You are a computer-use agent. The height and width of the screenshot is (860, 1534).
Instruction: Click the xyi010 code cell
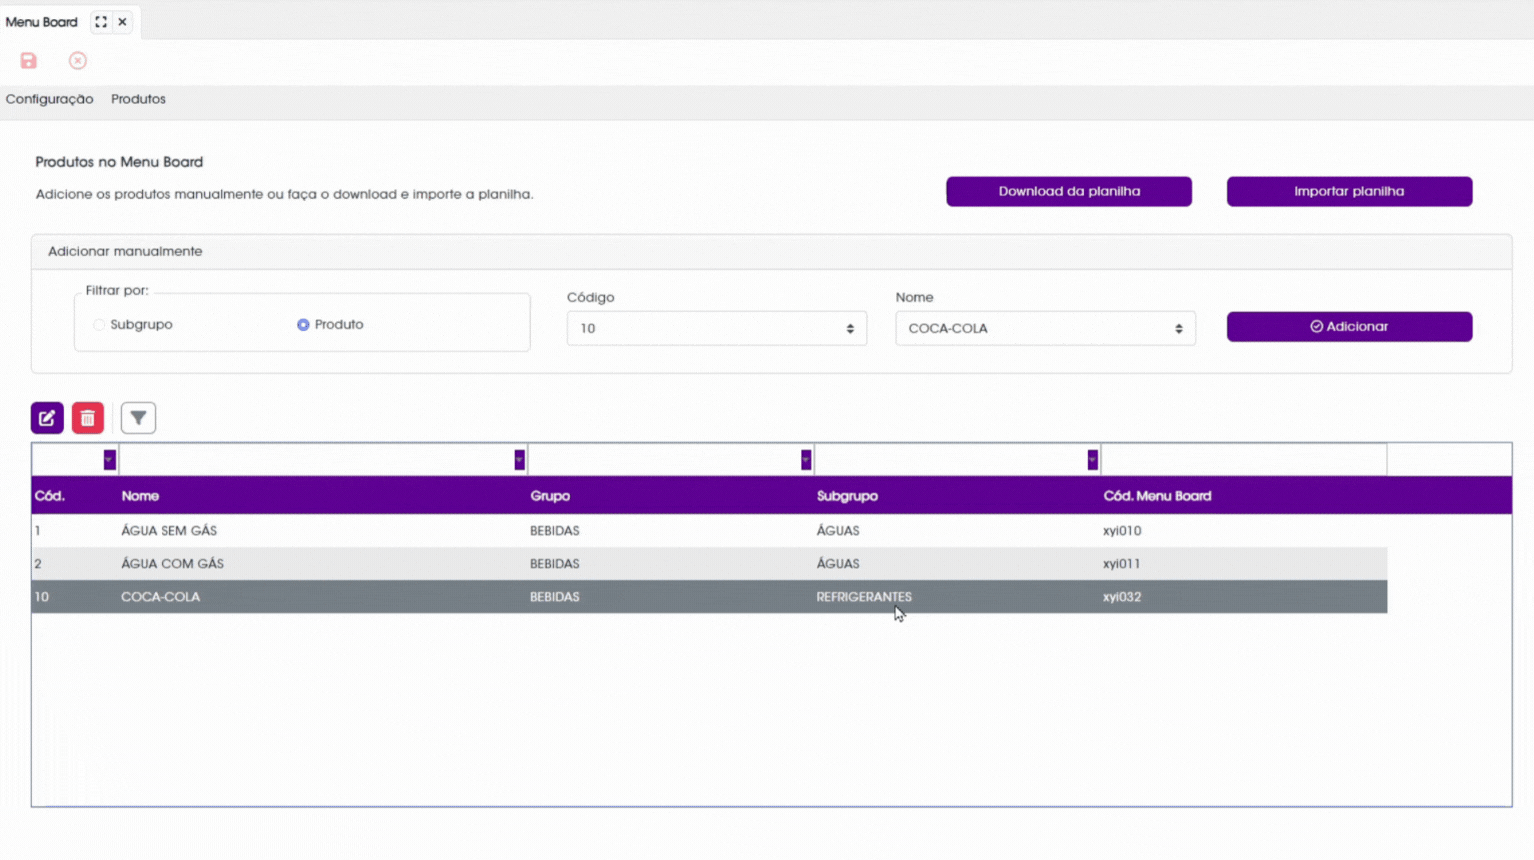[1122, 531]
